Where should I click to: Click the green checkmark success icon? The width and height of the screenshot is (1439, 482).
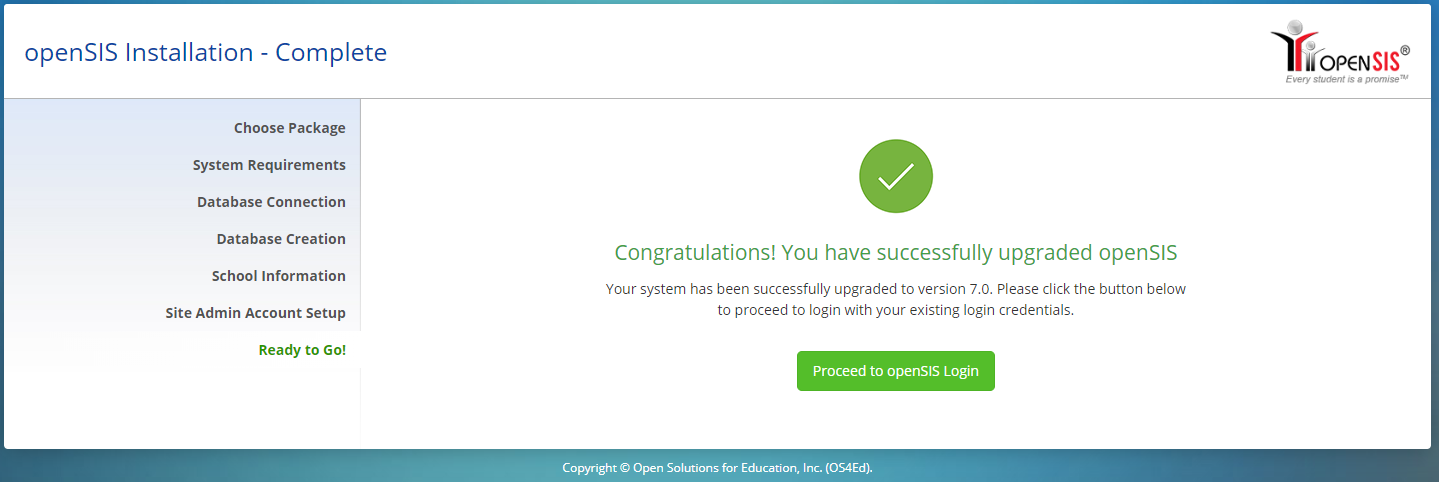[896, 176]
